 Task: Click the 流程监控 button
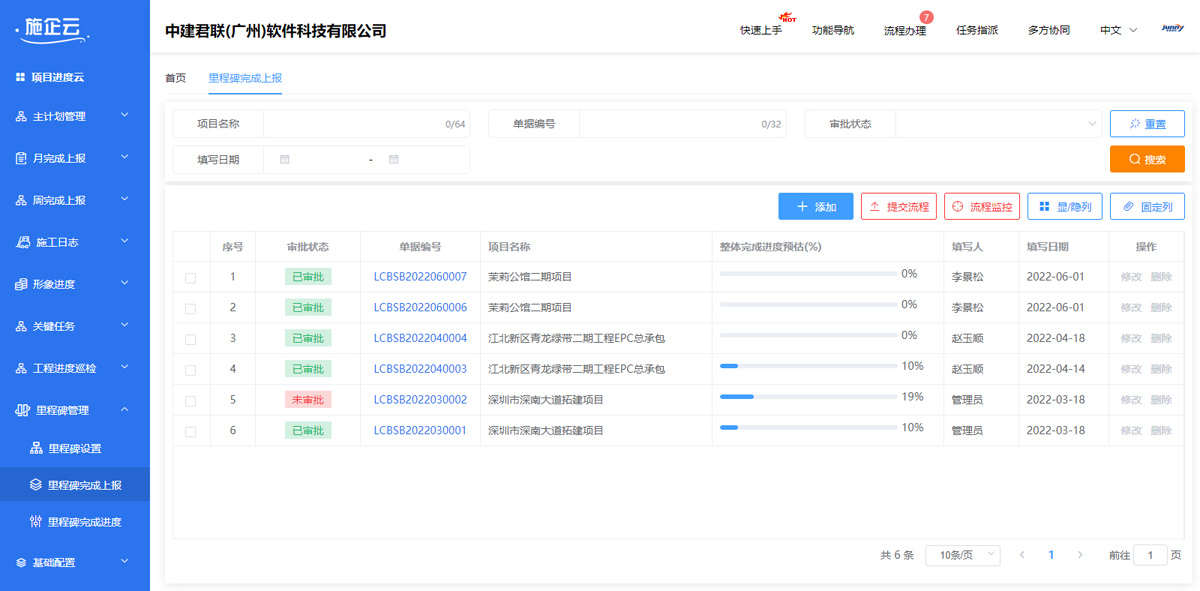pyautogui.click(x=982, y=207)
